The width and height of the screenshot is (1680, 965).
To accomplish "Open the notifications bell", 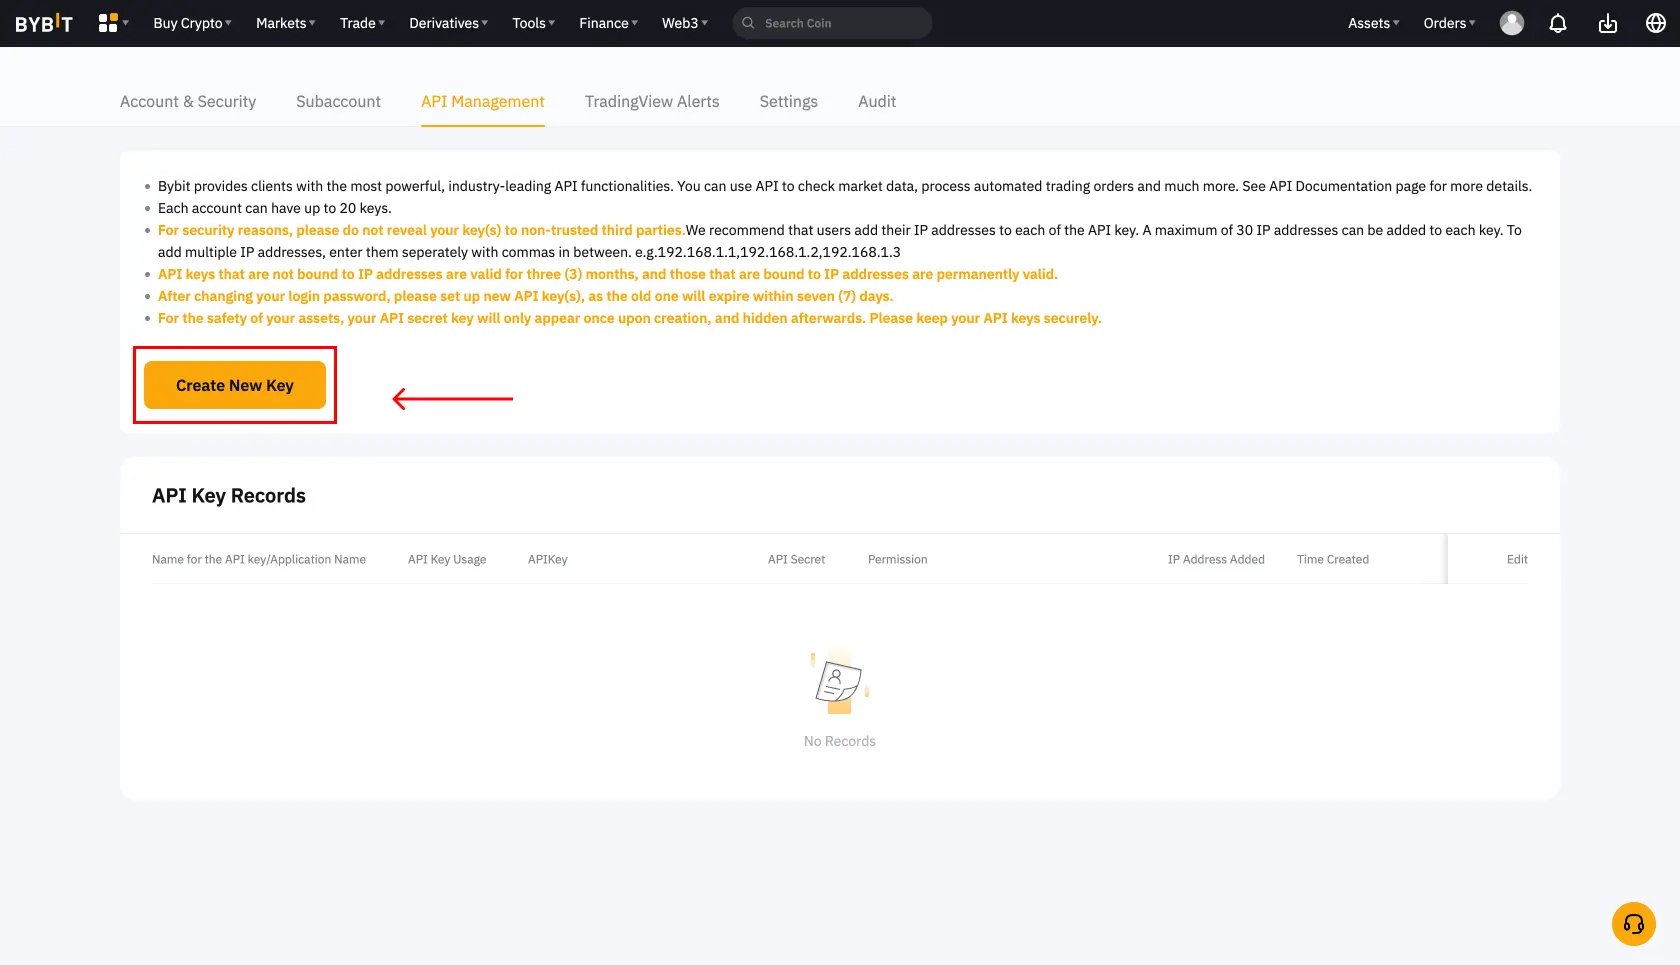I will click(x=1557, y=23).
